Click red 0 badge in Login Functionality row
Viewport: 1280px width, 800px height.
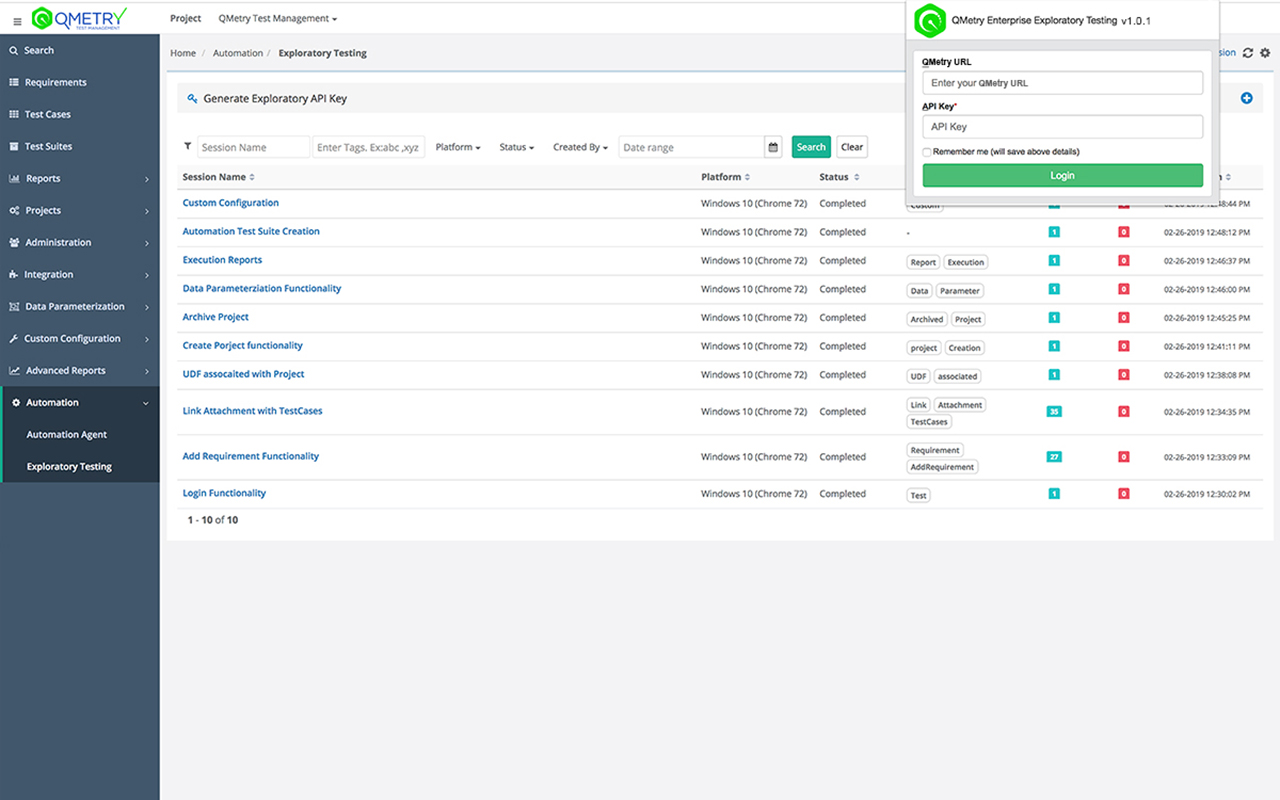pyautogui.click(x=1124, y=493)
